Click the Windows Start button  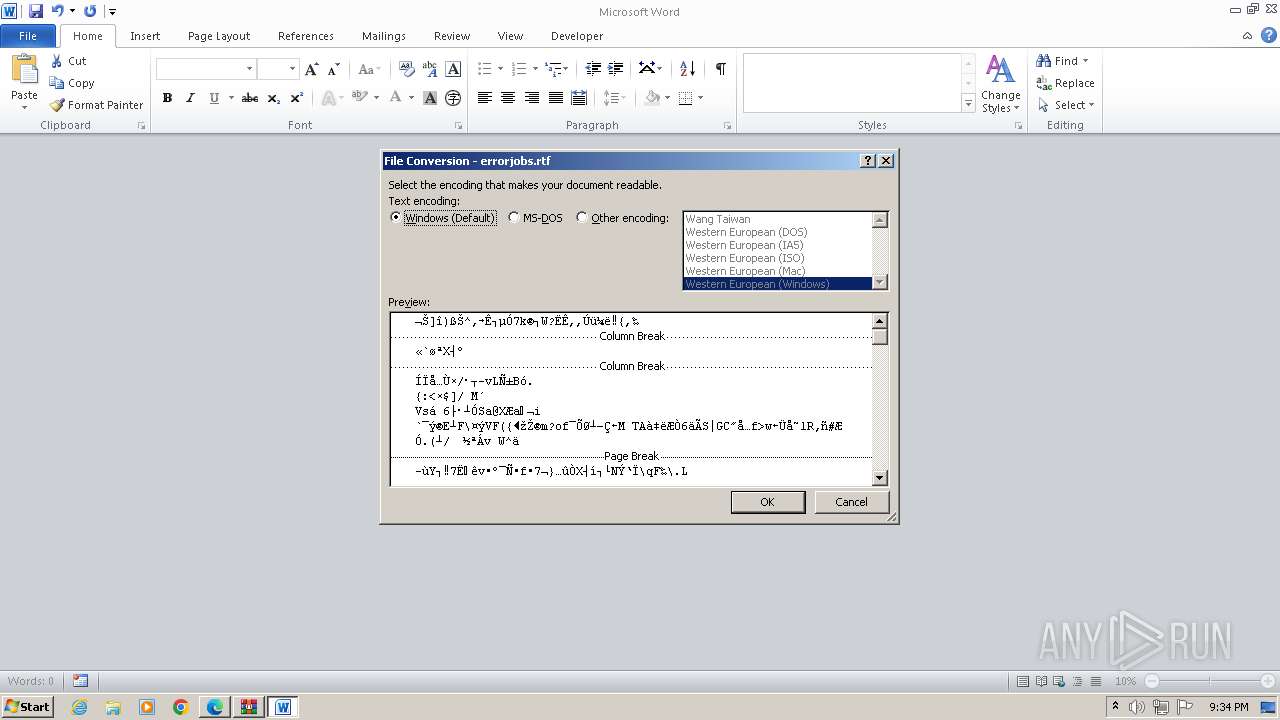pyautogui.click(x=27, y=707)
